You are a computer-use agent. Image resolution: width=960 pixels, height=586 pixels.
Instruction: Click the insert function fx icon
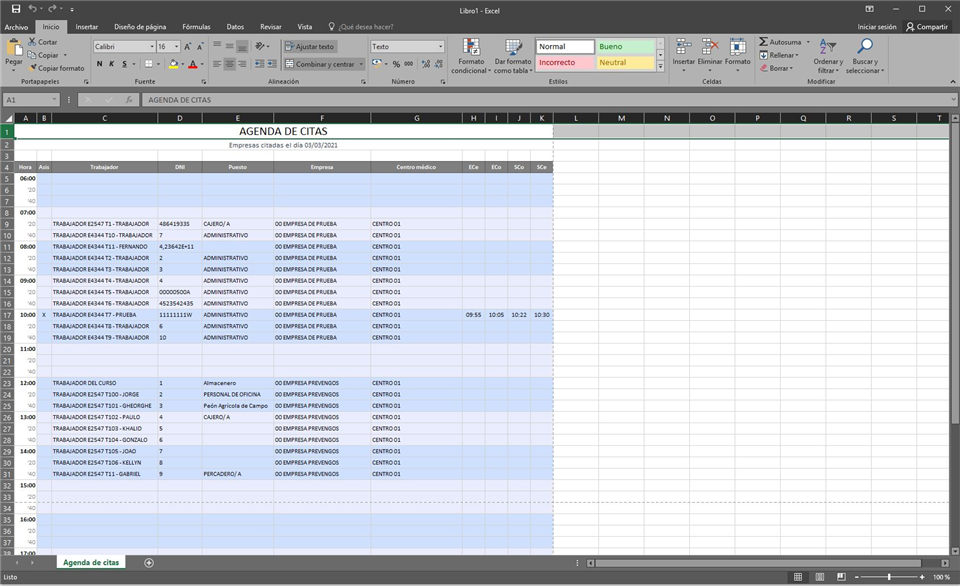[129, 100]
